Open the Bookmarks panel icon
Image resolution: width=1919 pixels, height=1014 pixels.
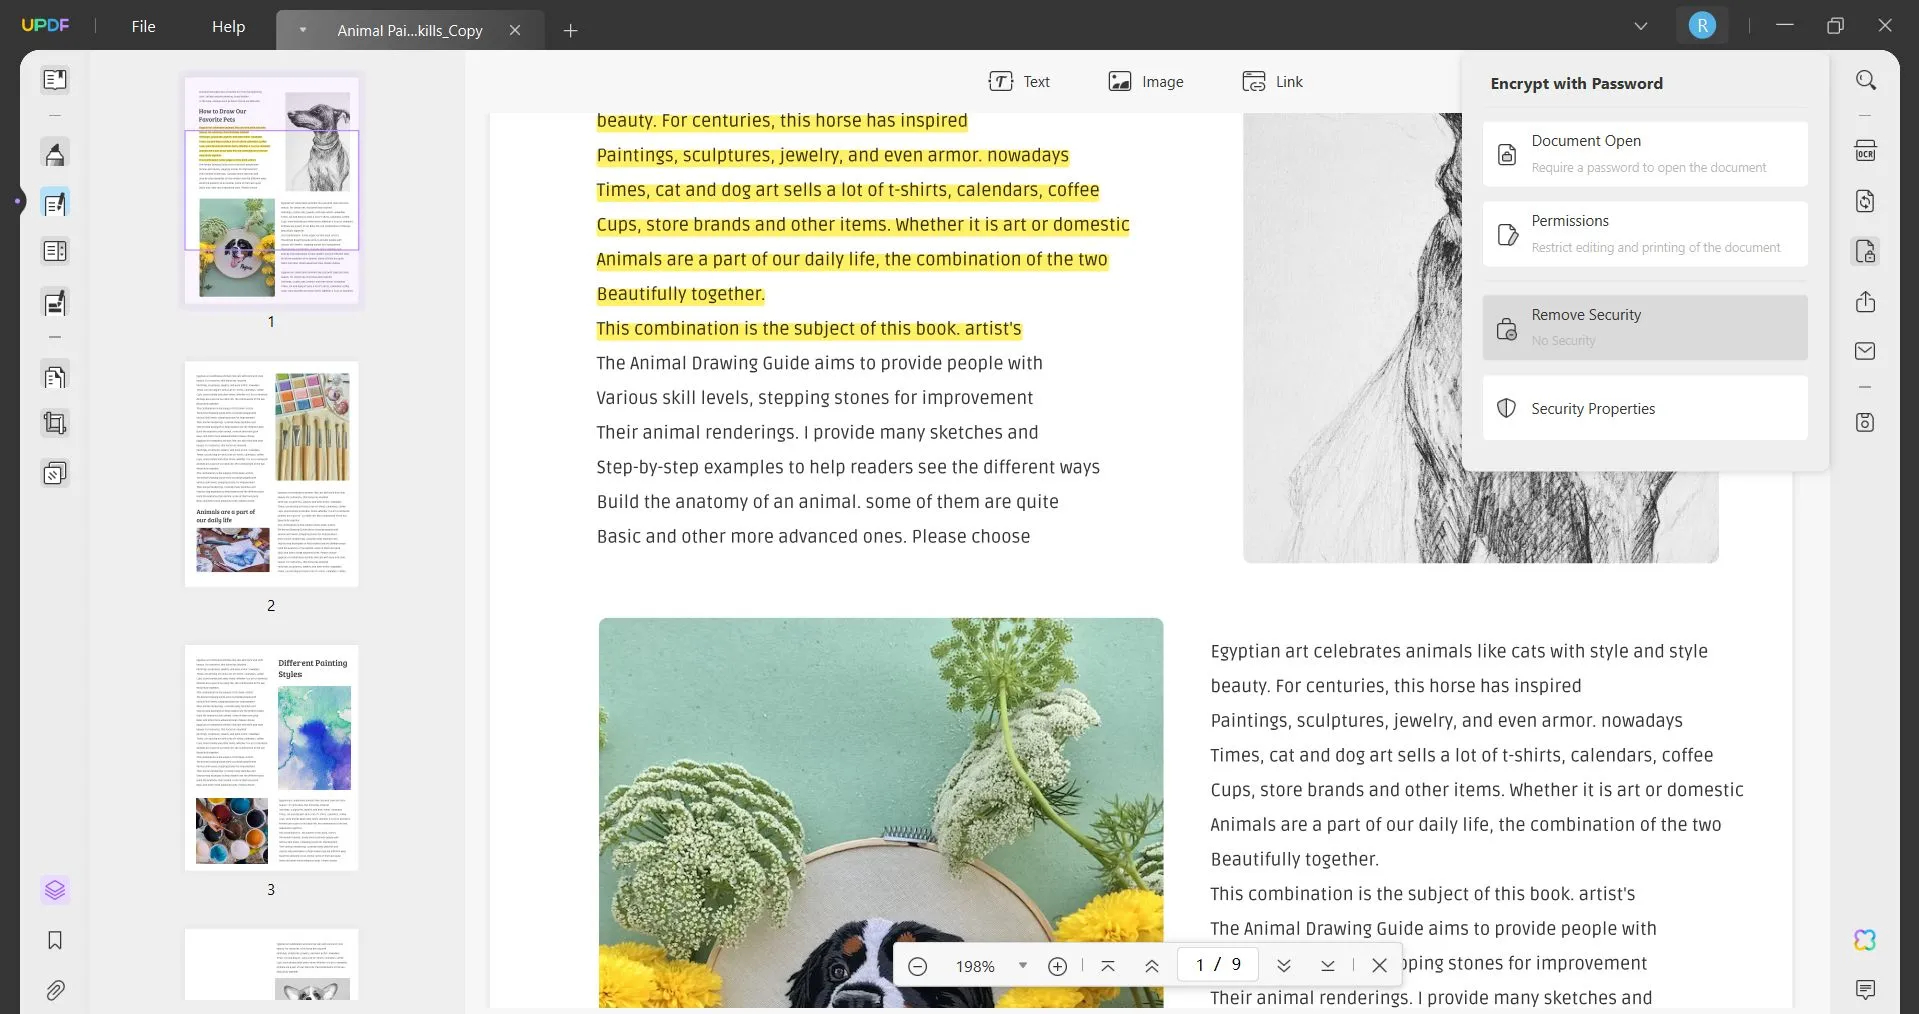pos(55,940)
